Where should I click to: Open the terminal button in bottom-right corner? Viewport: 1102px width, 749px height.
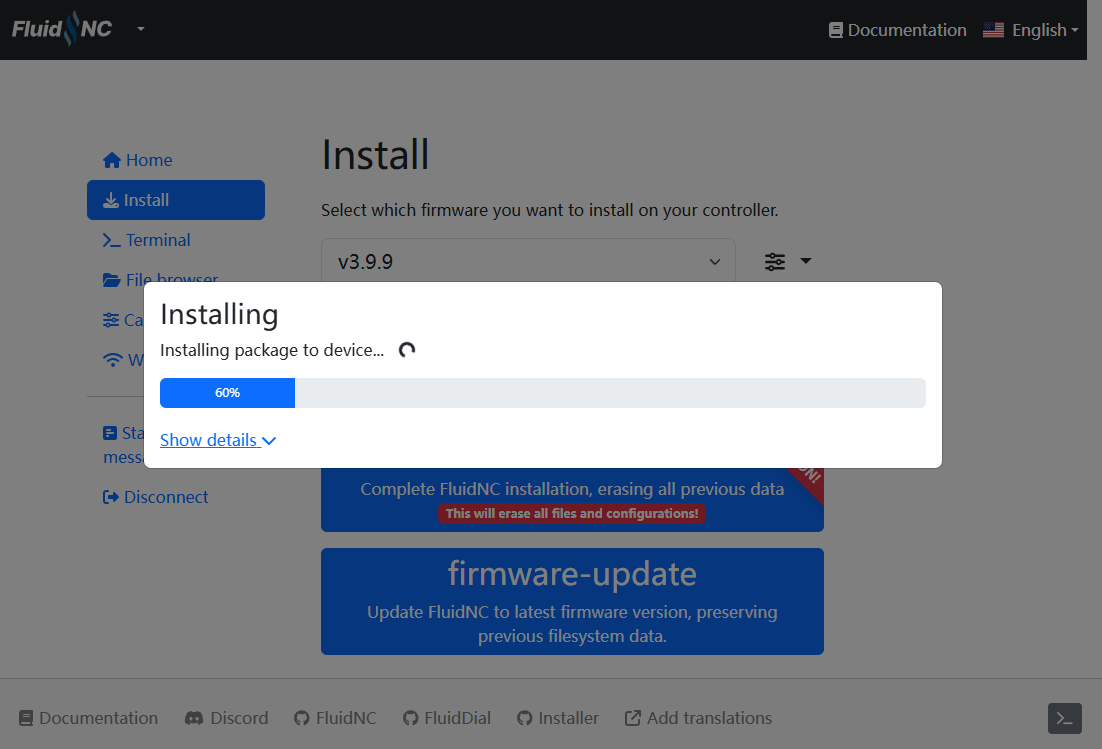coord(1065,718)
